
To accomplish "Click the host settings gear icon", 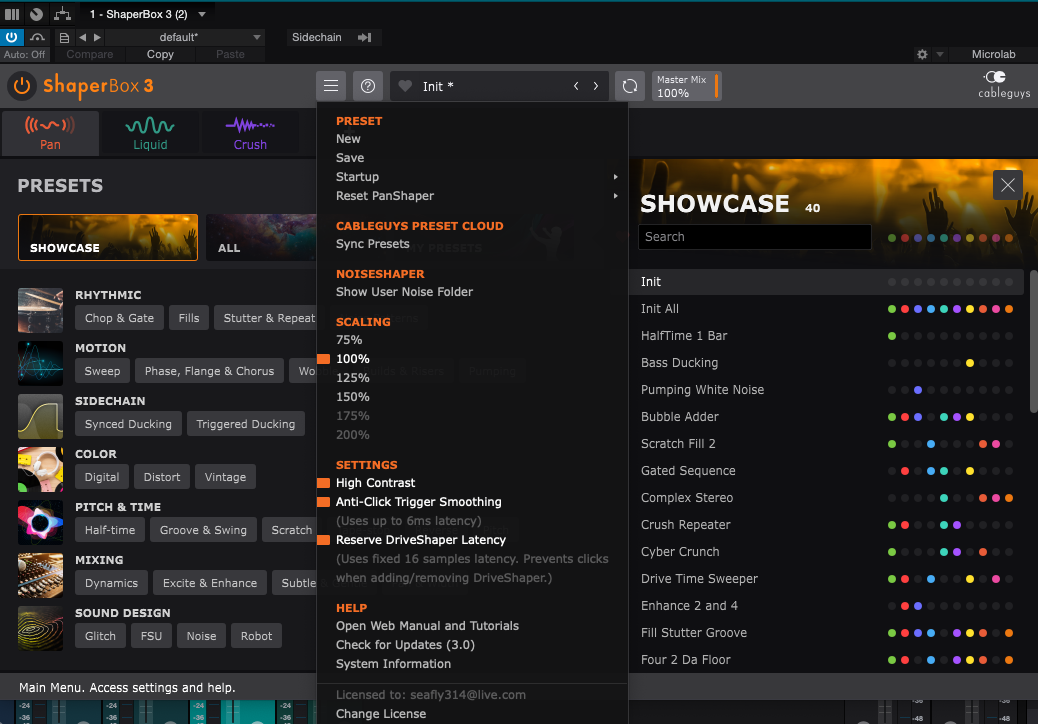I will pos(922,54).
